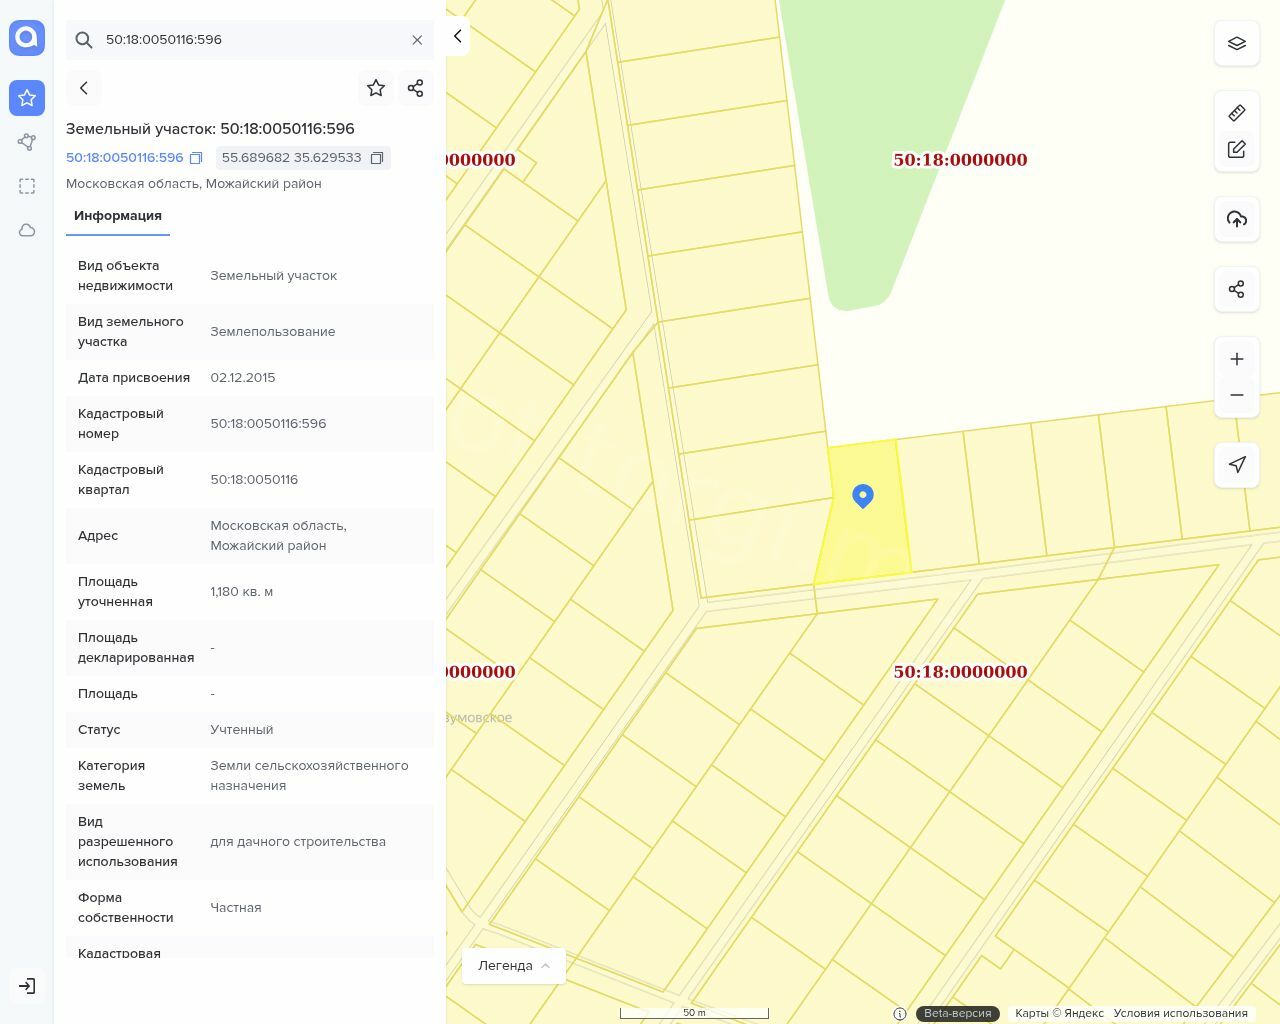Expand the Легенда panel
The height and width of the screenshot is (1024, 1280).
[513, 965]
